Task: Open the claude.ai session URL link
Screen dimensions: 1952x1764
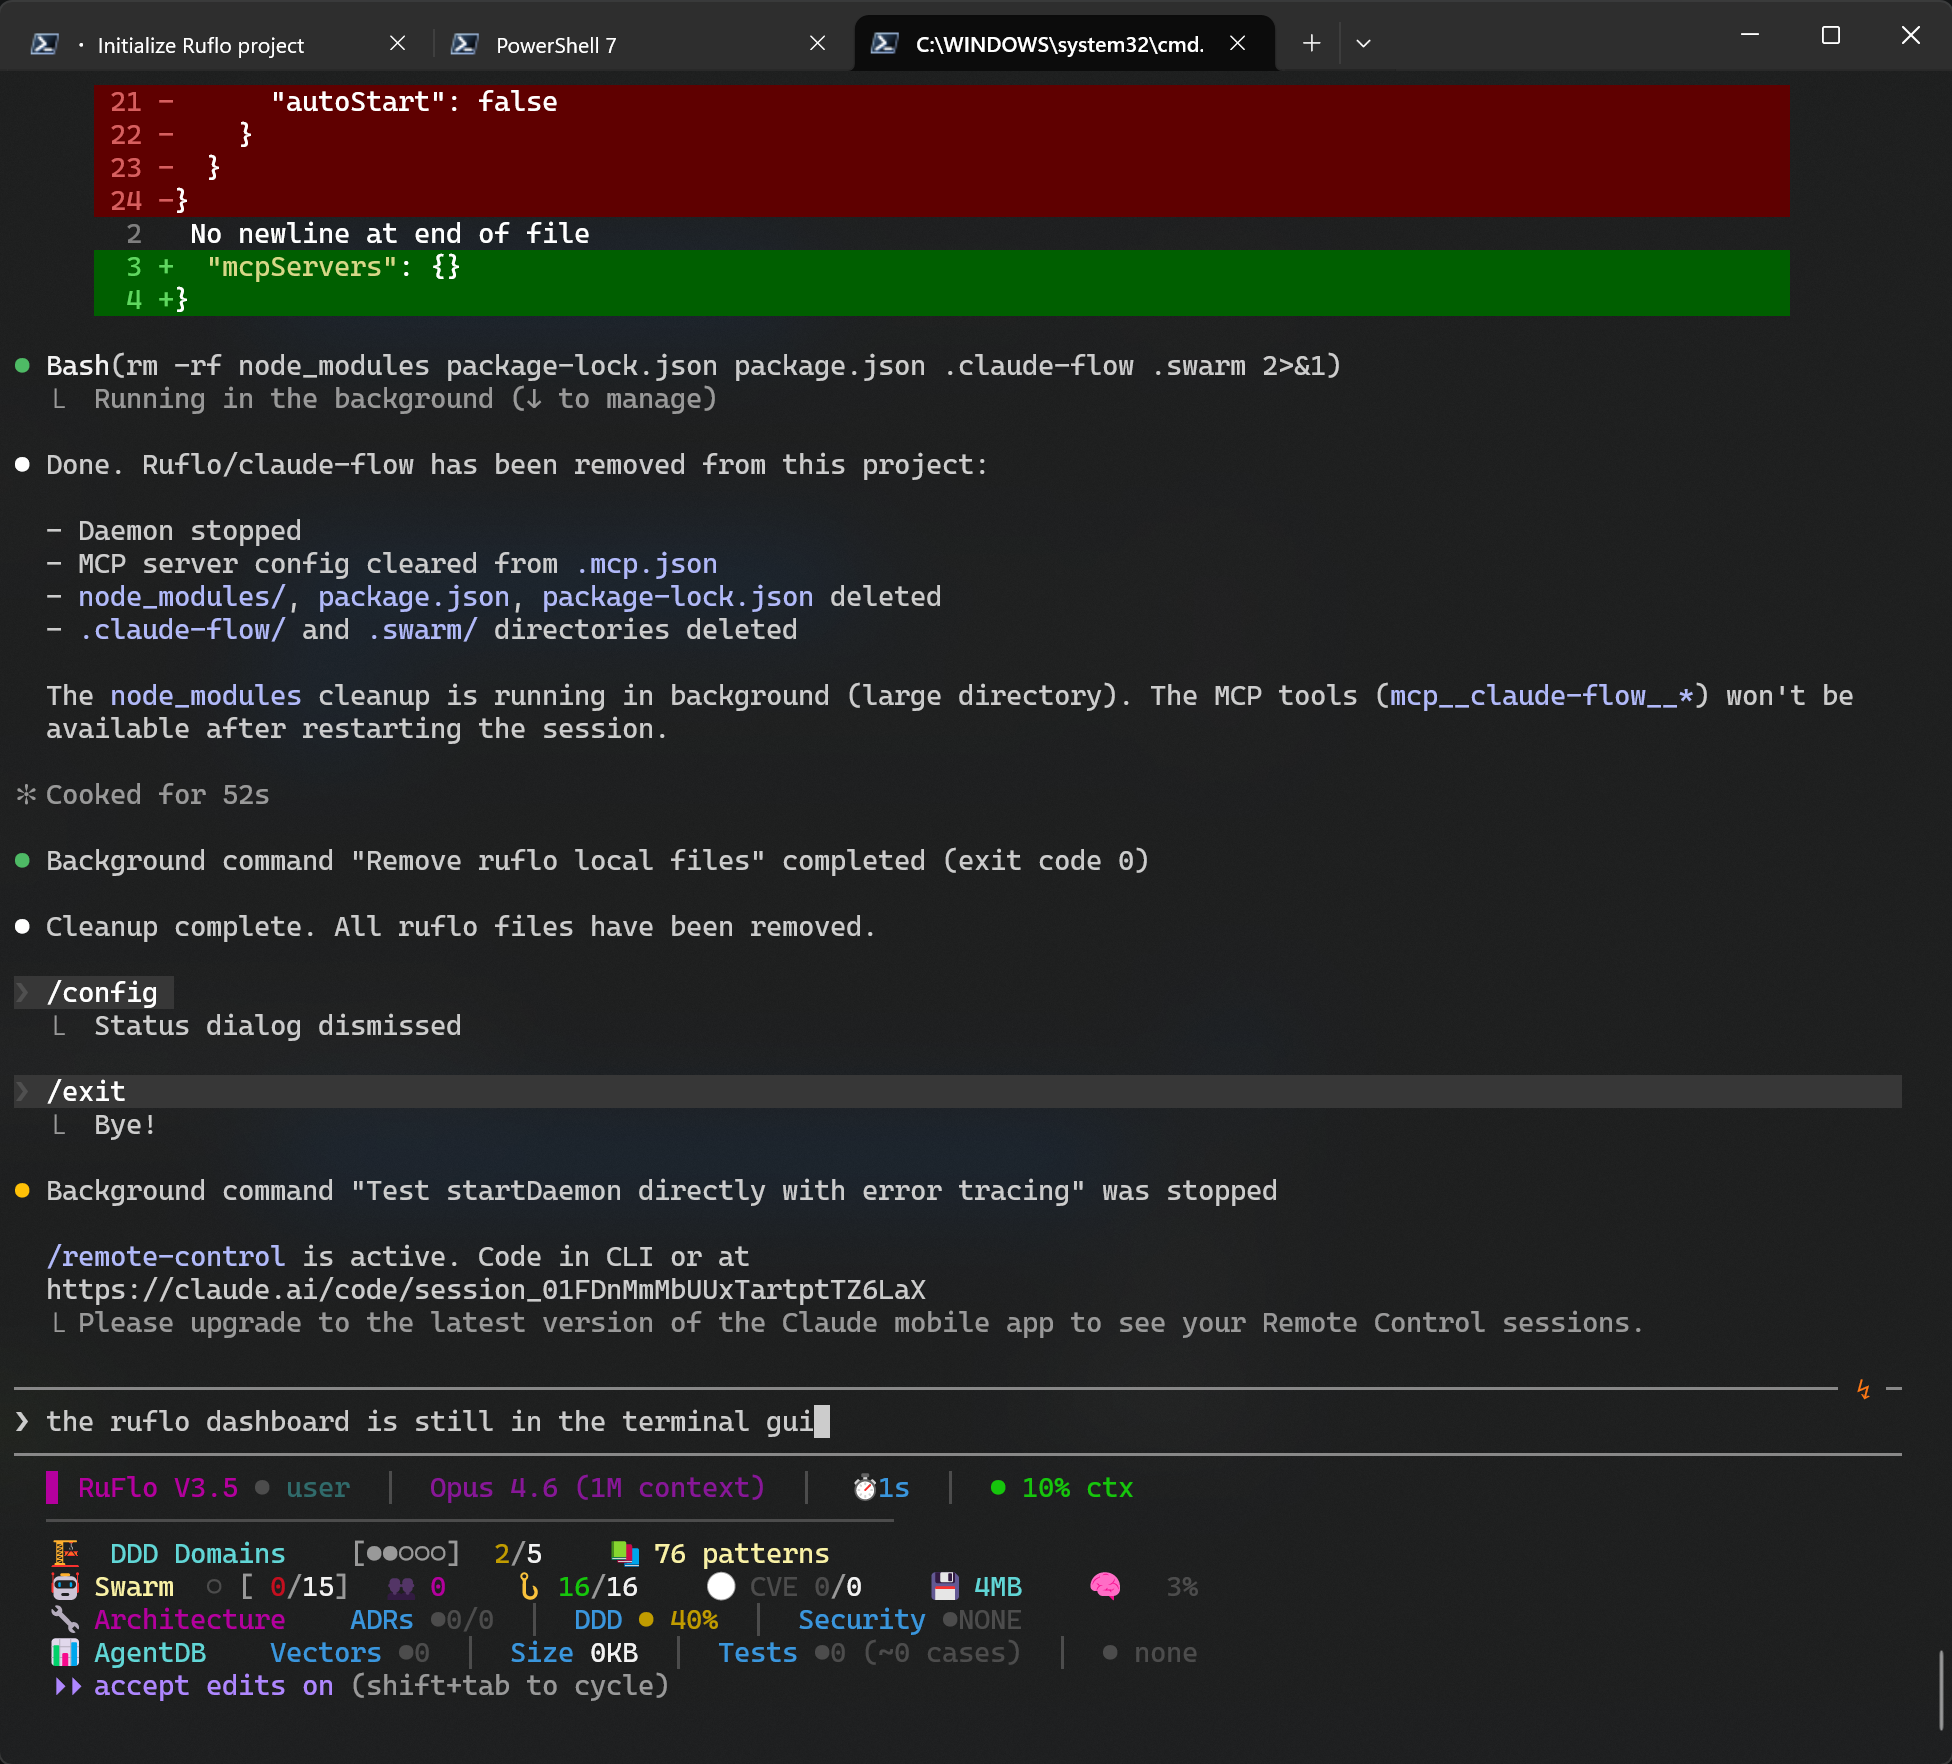Action: click(x=486, y=1289)
